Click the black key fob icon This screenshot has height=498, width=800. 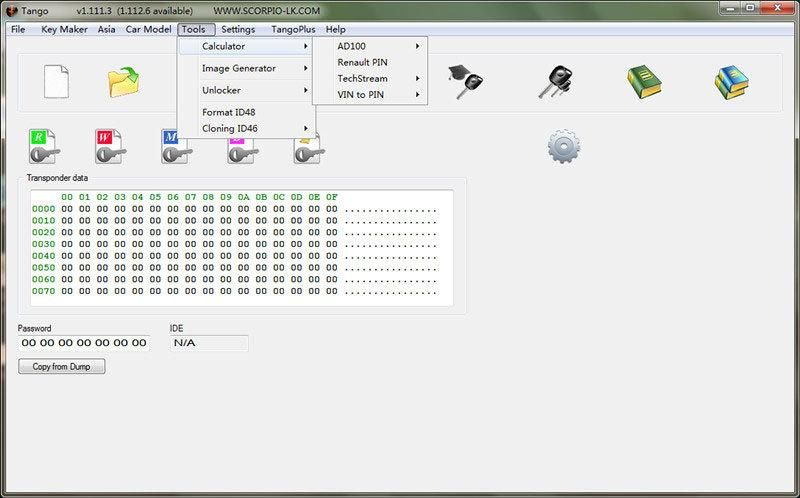555,82
